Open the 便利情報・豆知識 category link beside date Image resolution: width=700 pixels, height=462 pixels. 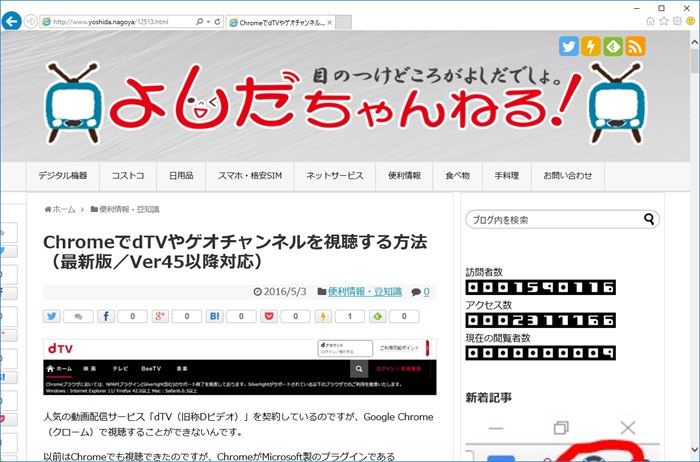pos(365,292)
